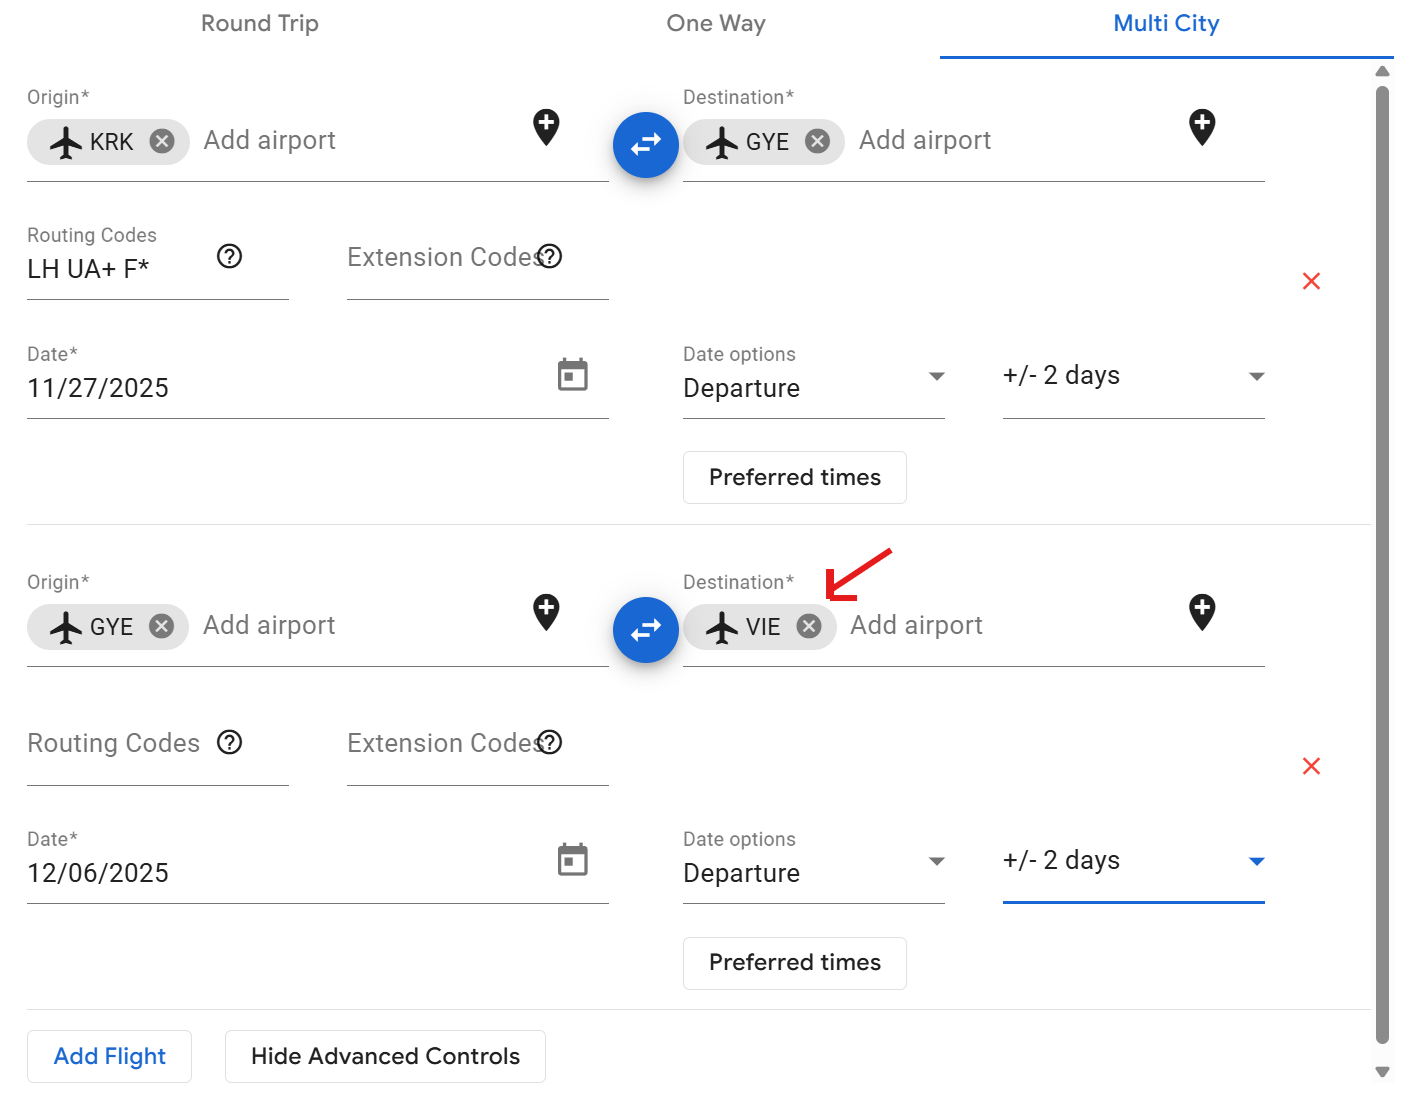
Task: Click Add airport next to VIE destination
Action: [917, 625]
